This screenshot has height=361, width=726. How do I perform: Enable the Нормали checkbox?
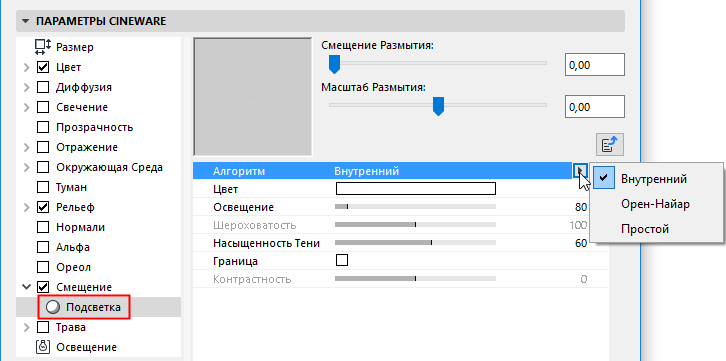click(43, 227)
